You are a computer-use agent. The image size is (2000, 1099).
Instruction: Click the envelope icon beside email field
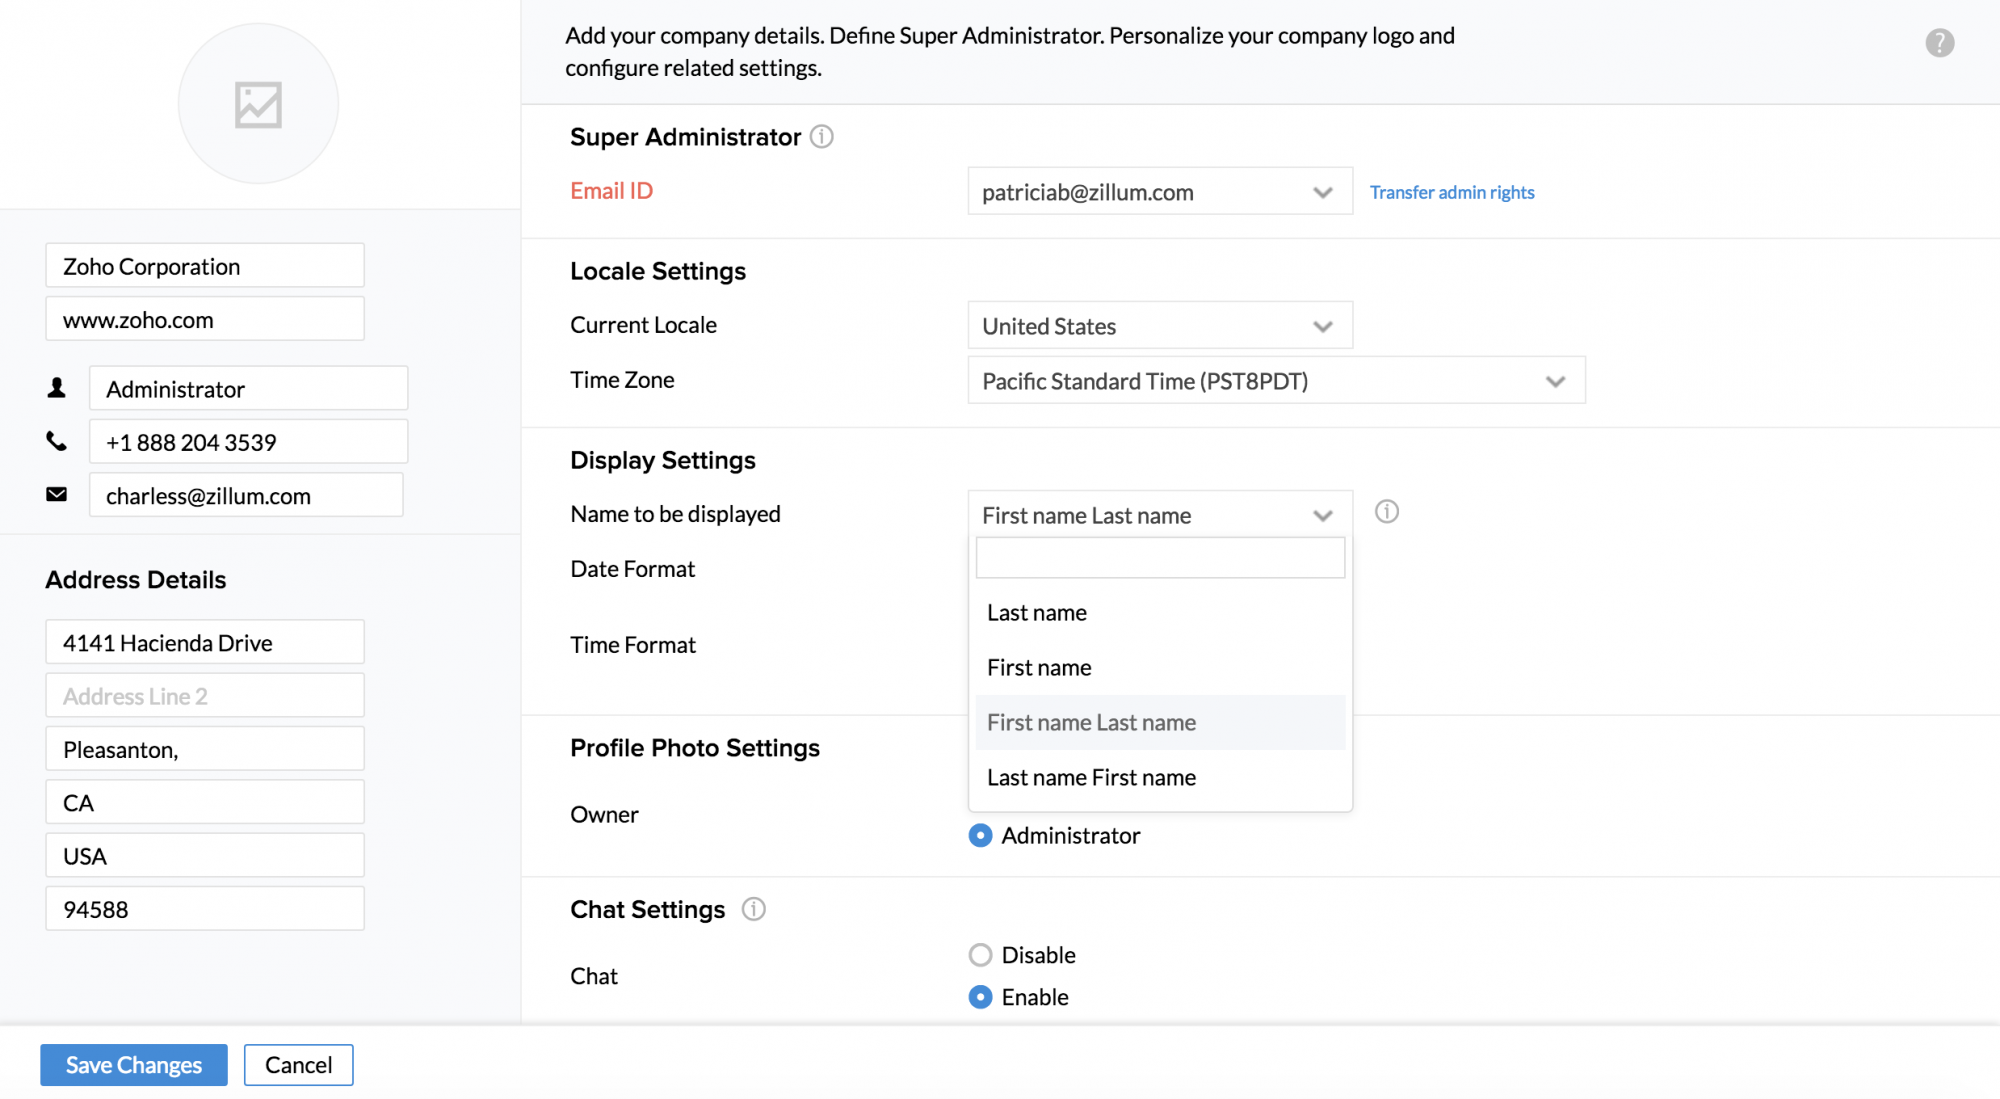pos(57,495)
